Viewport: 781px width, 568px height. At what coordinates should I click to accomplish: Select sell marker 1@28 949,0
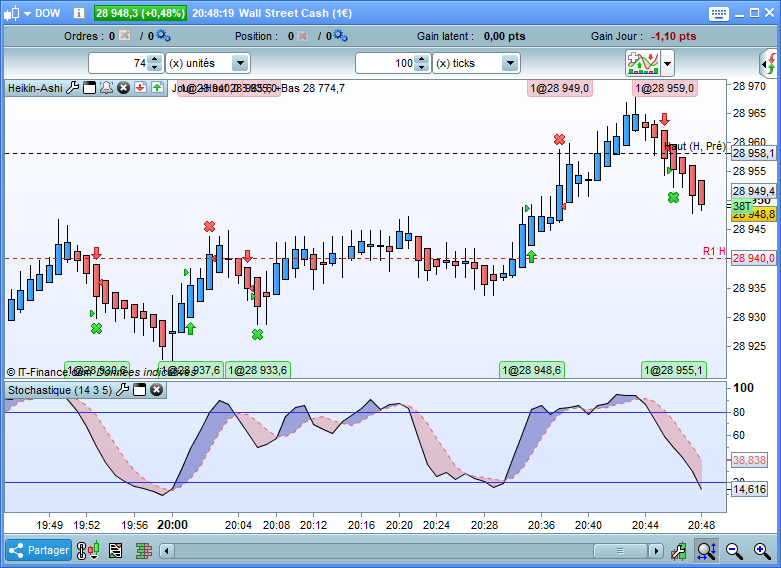[560, 89]
